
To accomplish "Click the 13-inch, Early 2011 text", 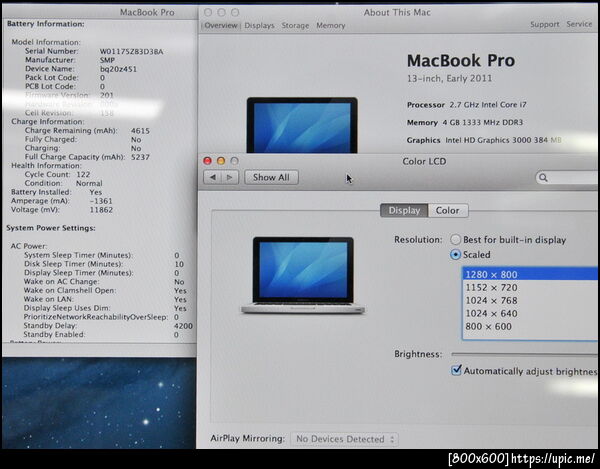I will coord(449,78).
